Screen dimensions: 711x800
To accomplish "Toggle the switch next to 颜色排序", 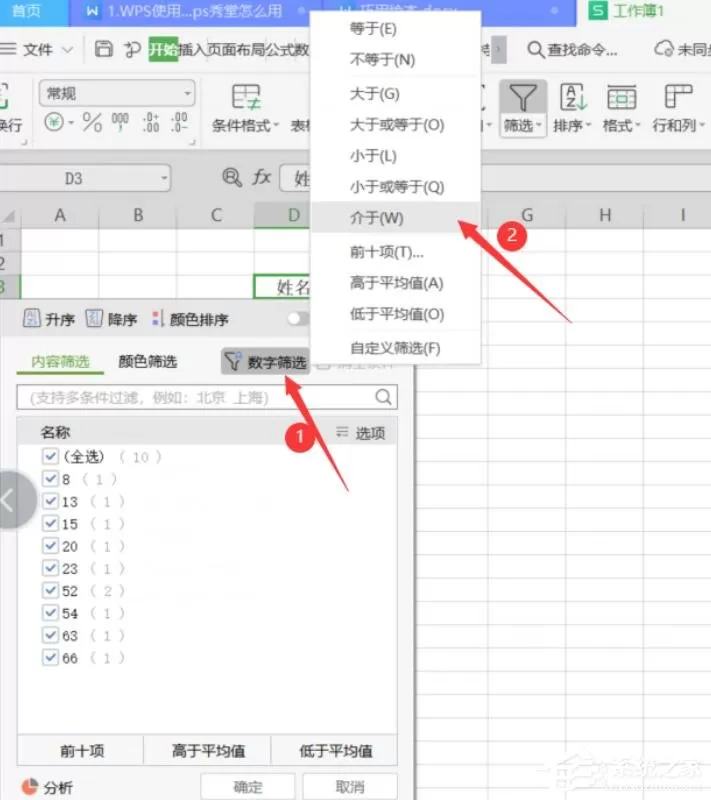I will pos(298,319).
